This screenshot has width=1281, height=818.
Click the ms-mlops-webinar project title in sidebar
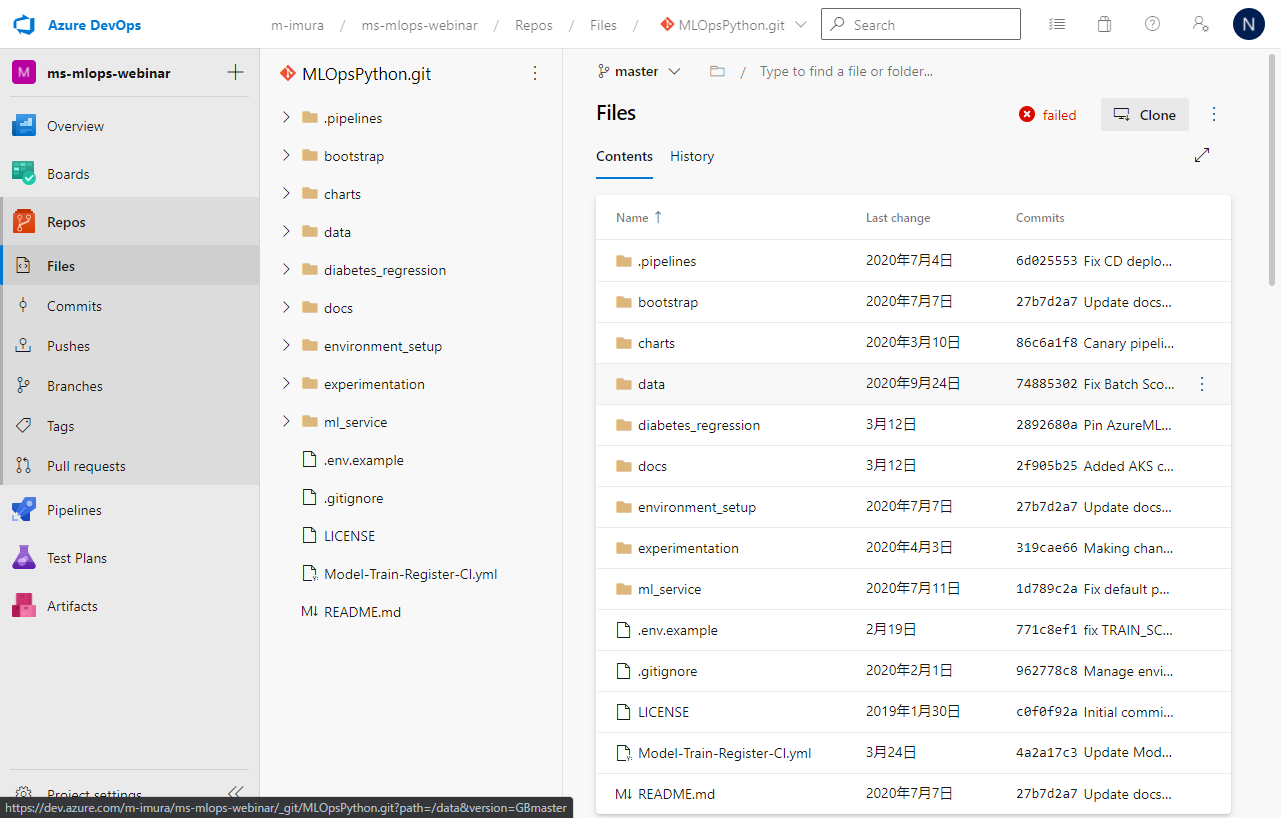pyautogui.click(x=109, y=73)
